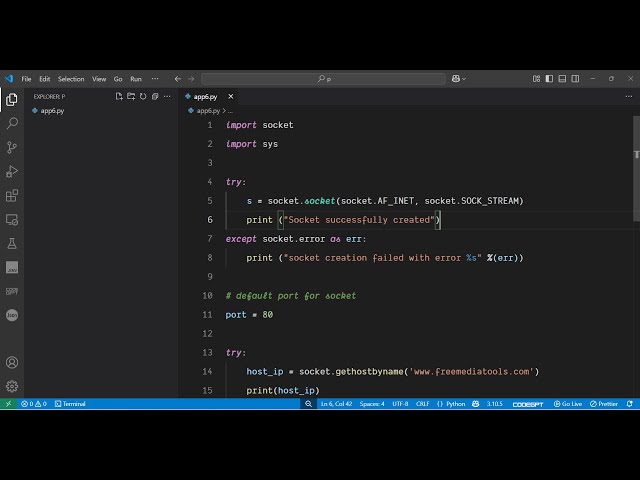The width and height of the screenshot is (640, 480).
Task: Create a new folder in Explorer
Action: [x=131, y=97]
